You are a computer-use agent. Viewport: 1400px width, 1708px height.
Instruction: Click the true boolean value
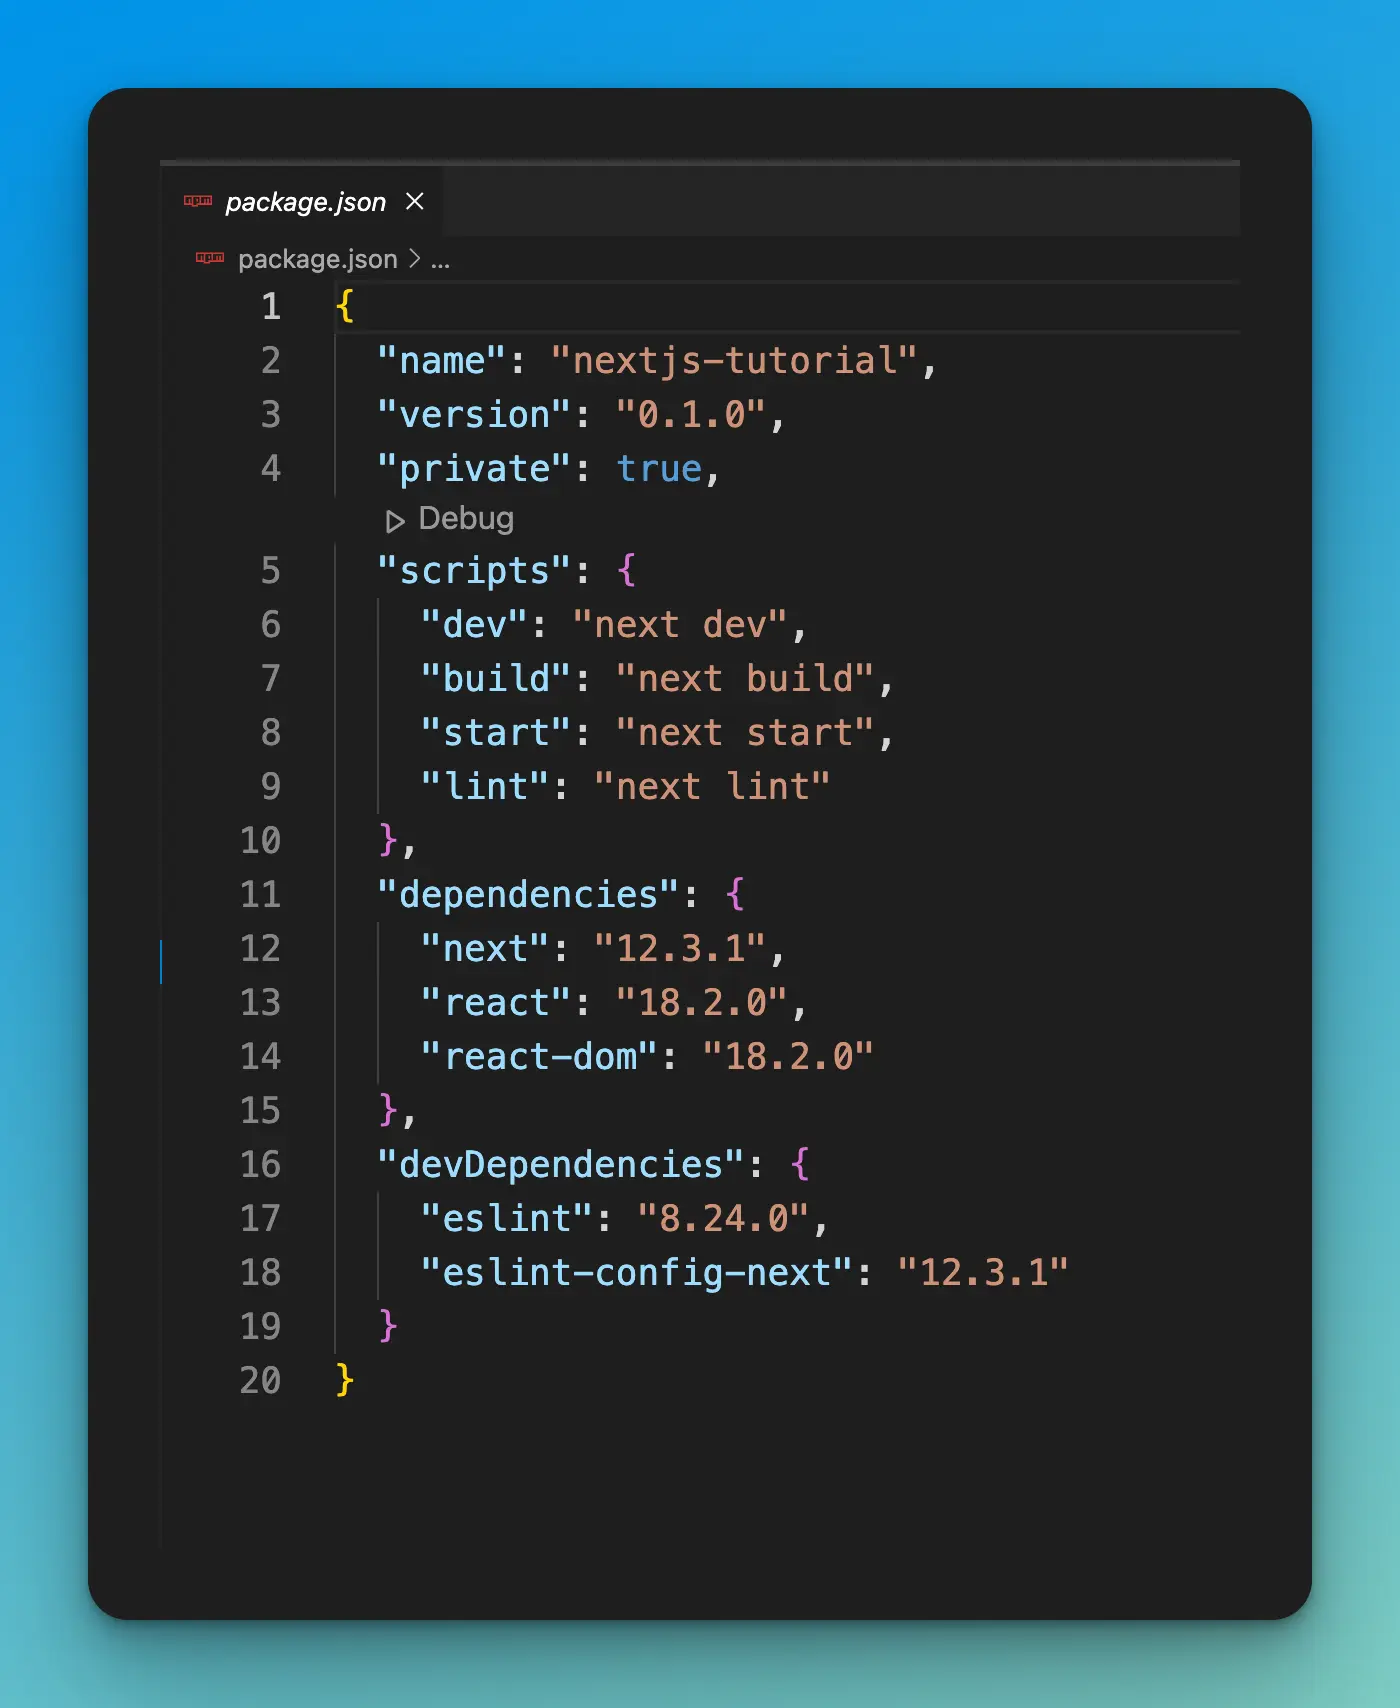tap(659, 469)
